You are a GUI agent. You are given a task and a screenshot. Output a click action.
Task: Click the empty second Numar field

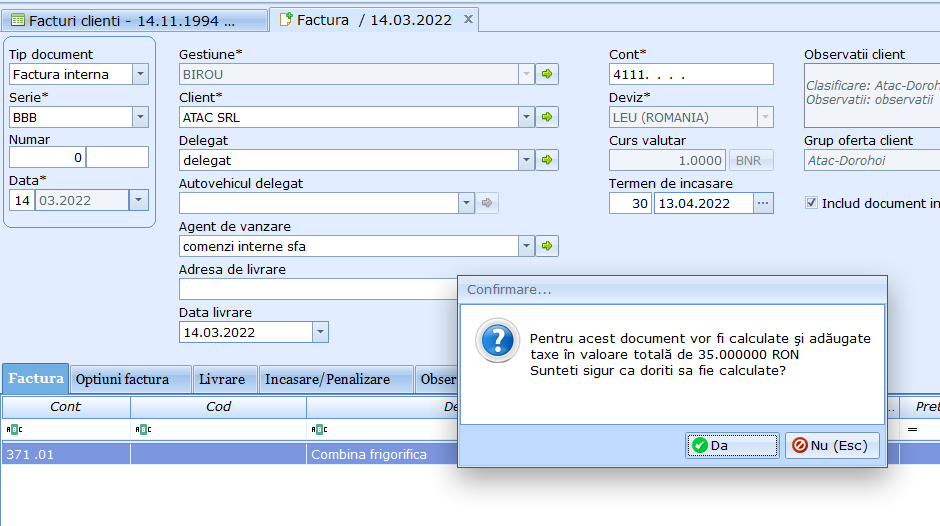click(x=118, y=157)
